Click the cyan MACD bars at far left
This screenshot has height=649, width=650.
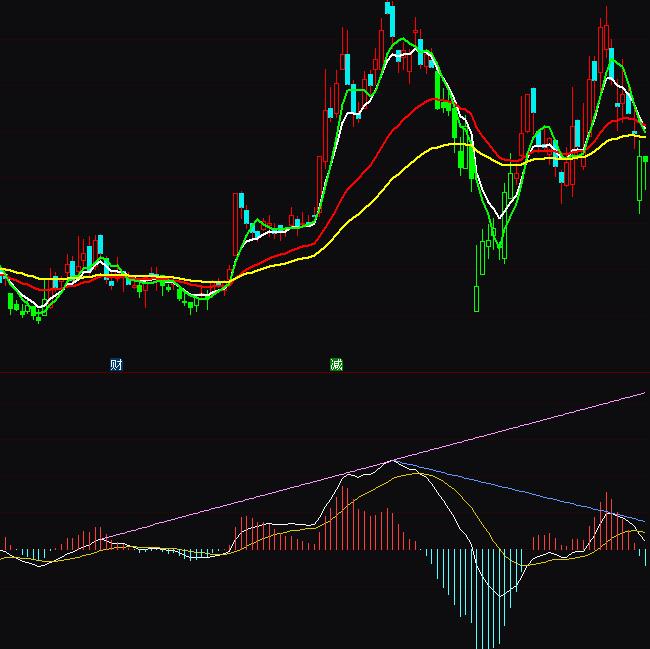30,554
